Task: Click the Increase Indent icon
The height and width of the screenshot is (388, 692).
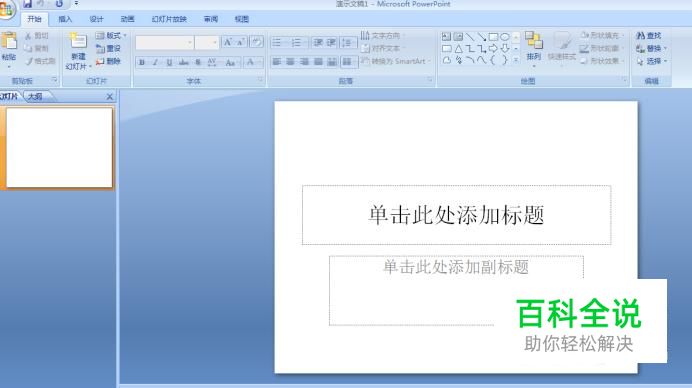Action: (331, 42)
